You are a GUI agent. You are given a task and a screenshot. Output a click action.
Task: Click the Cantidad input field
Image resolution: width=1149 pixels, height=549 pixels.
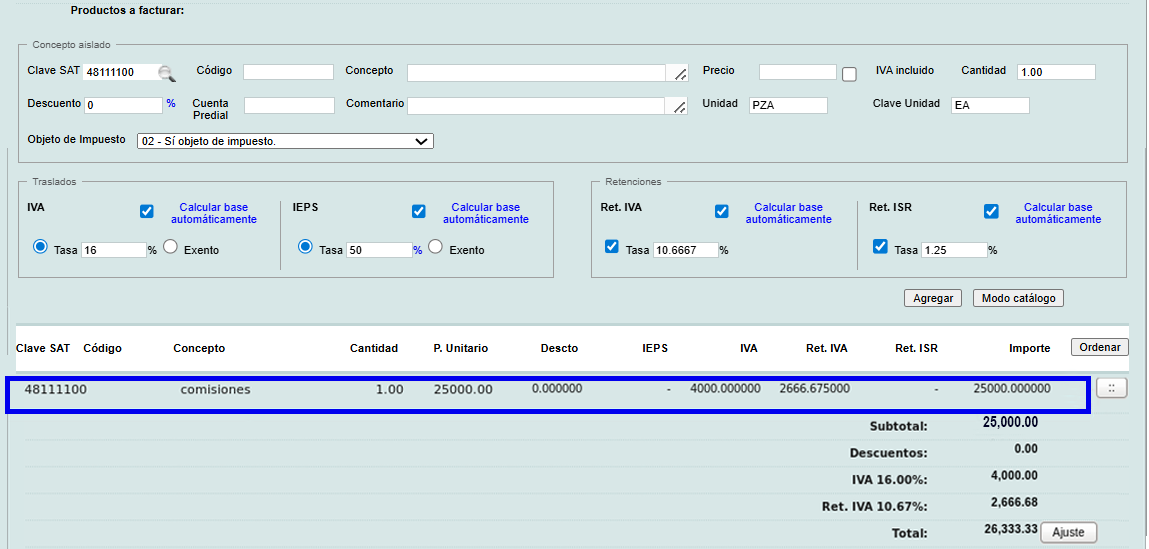pyautogui.click(x=1055, y=72)
